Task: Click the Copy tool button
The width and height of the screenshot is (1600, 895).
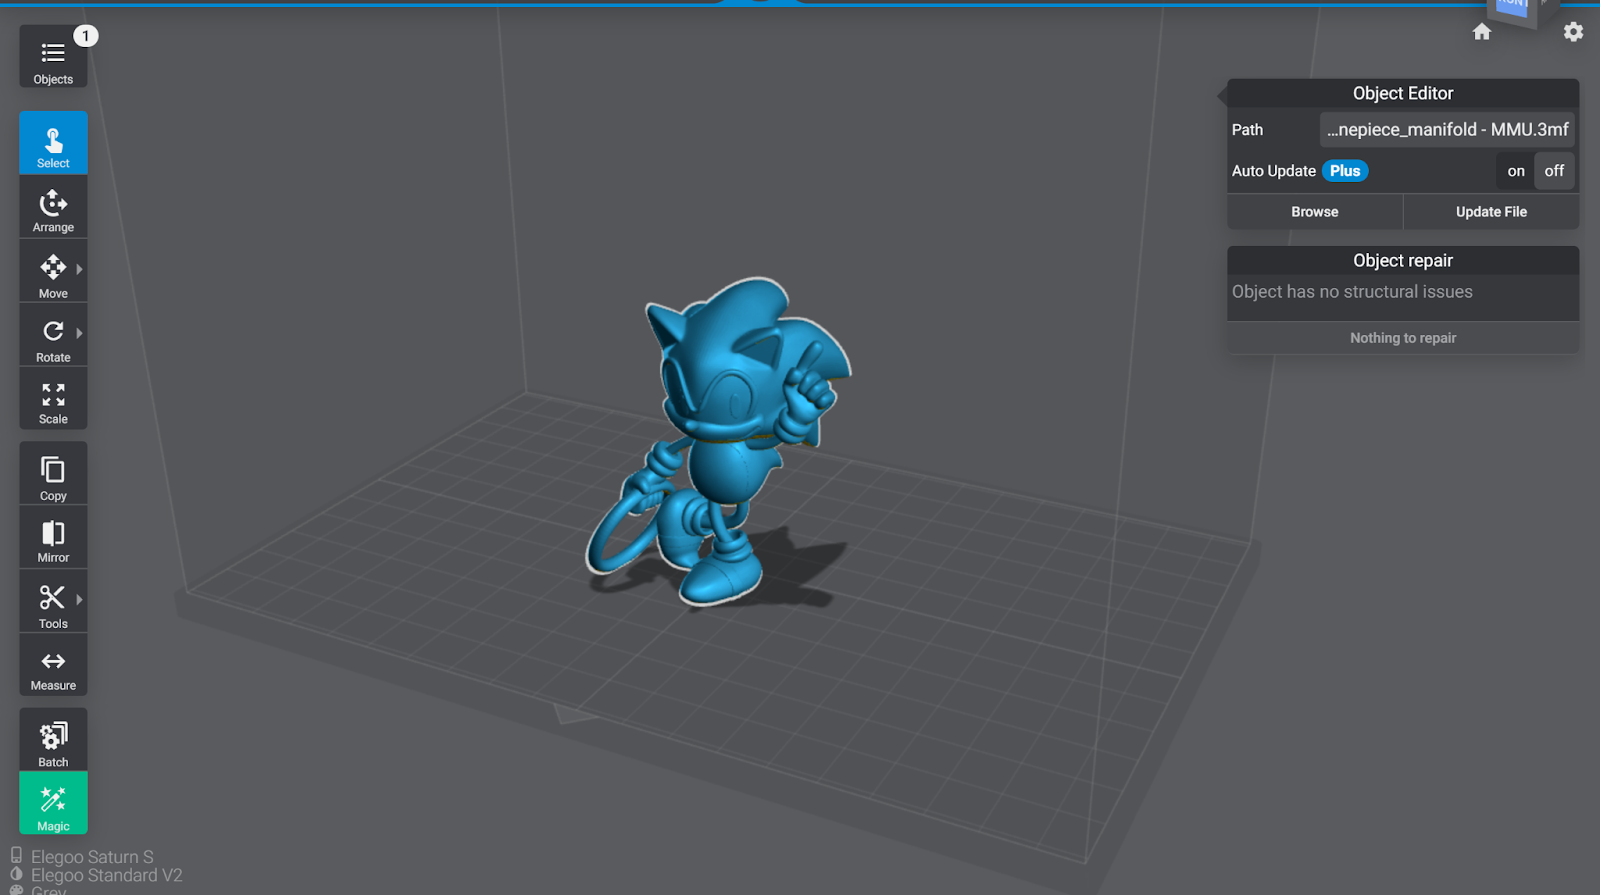Action: point(53,474)
